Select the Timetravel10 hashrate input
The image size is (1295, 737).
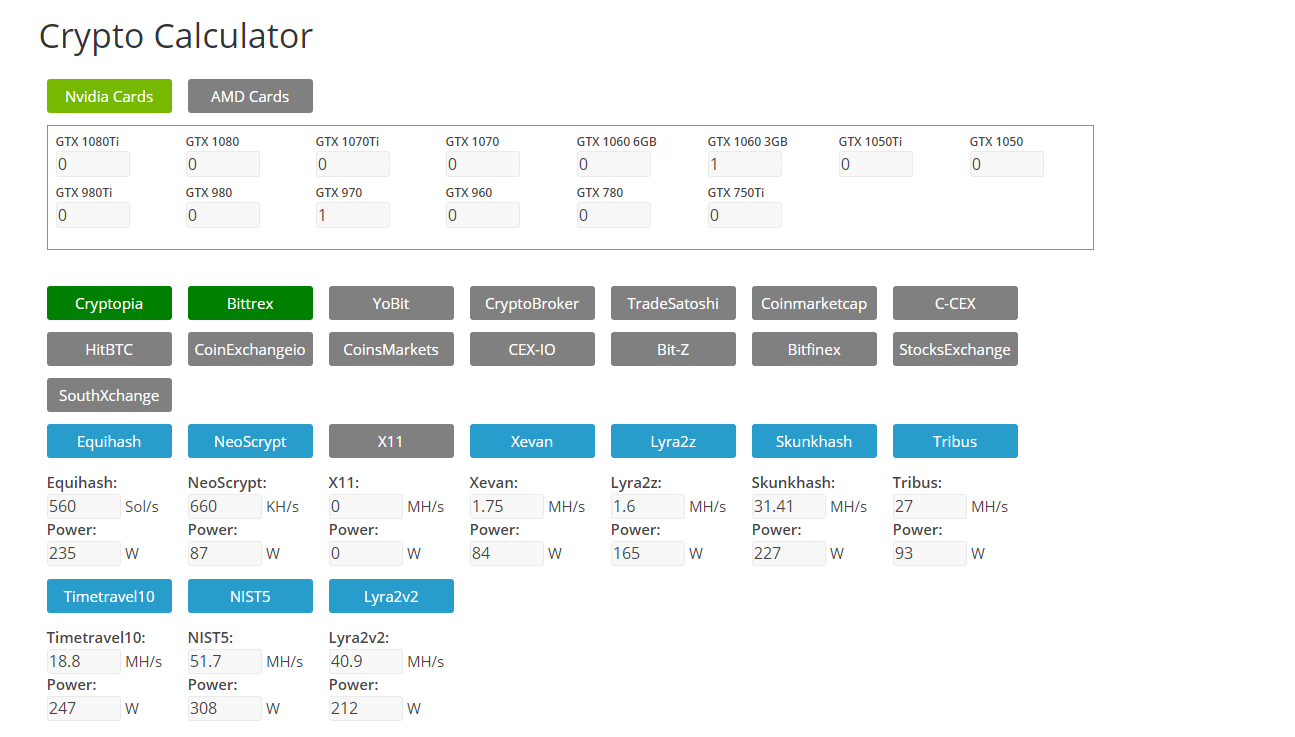tap(84, 661)
